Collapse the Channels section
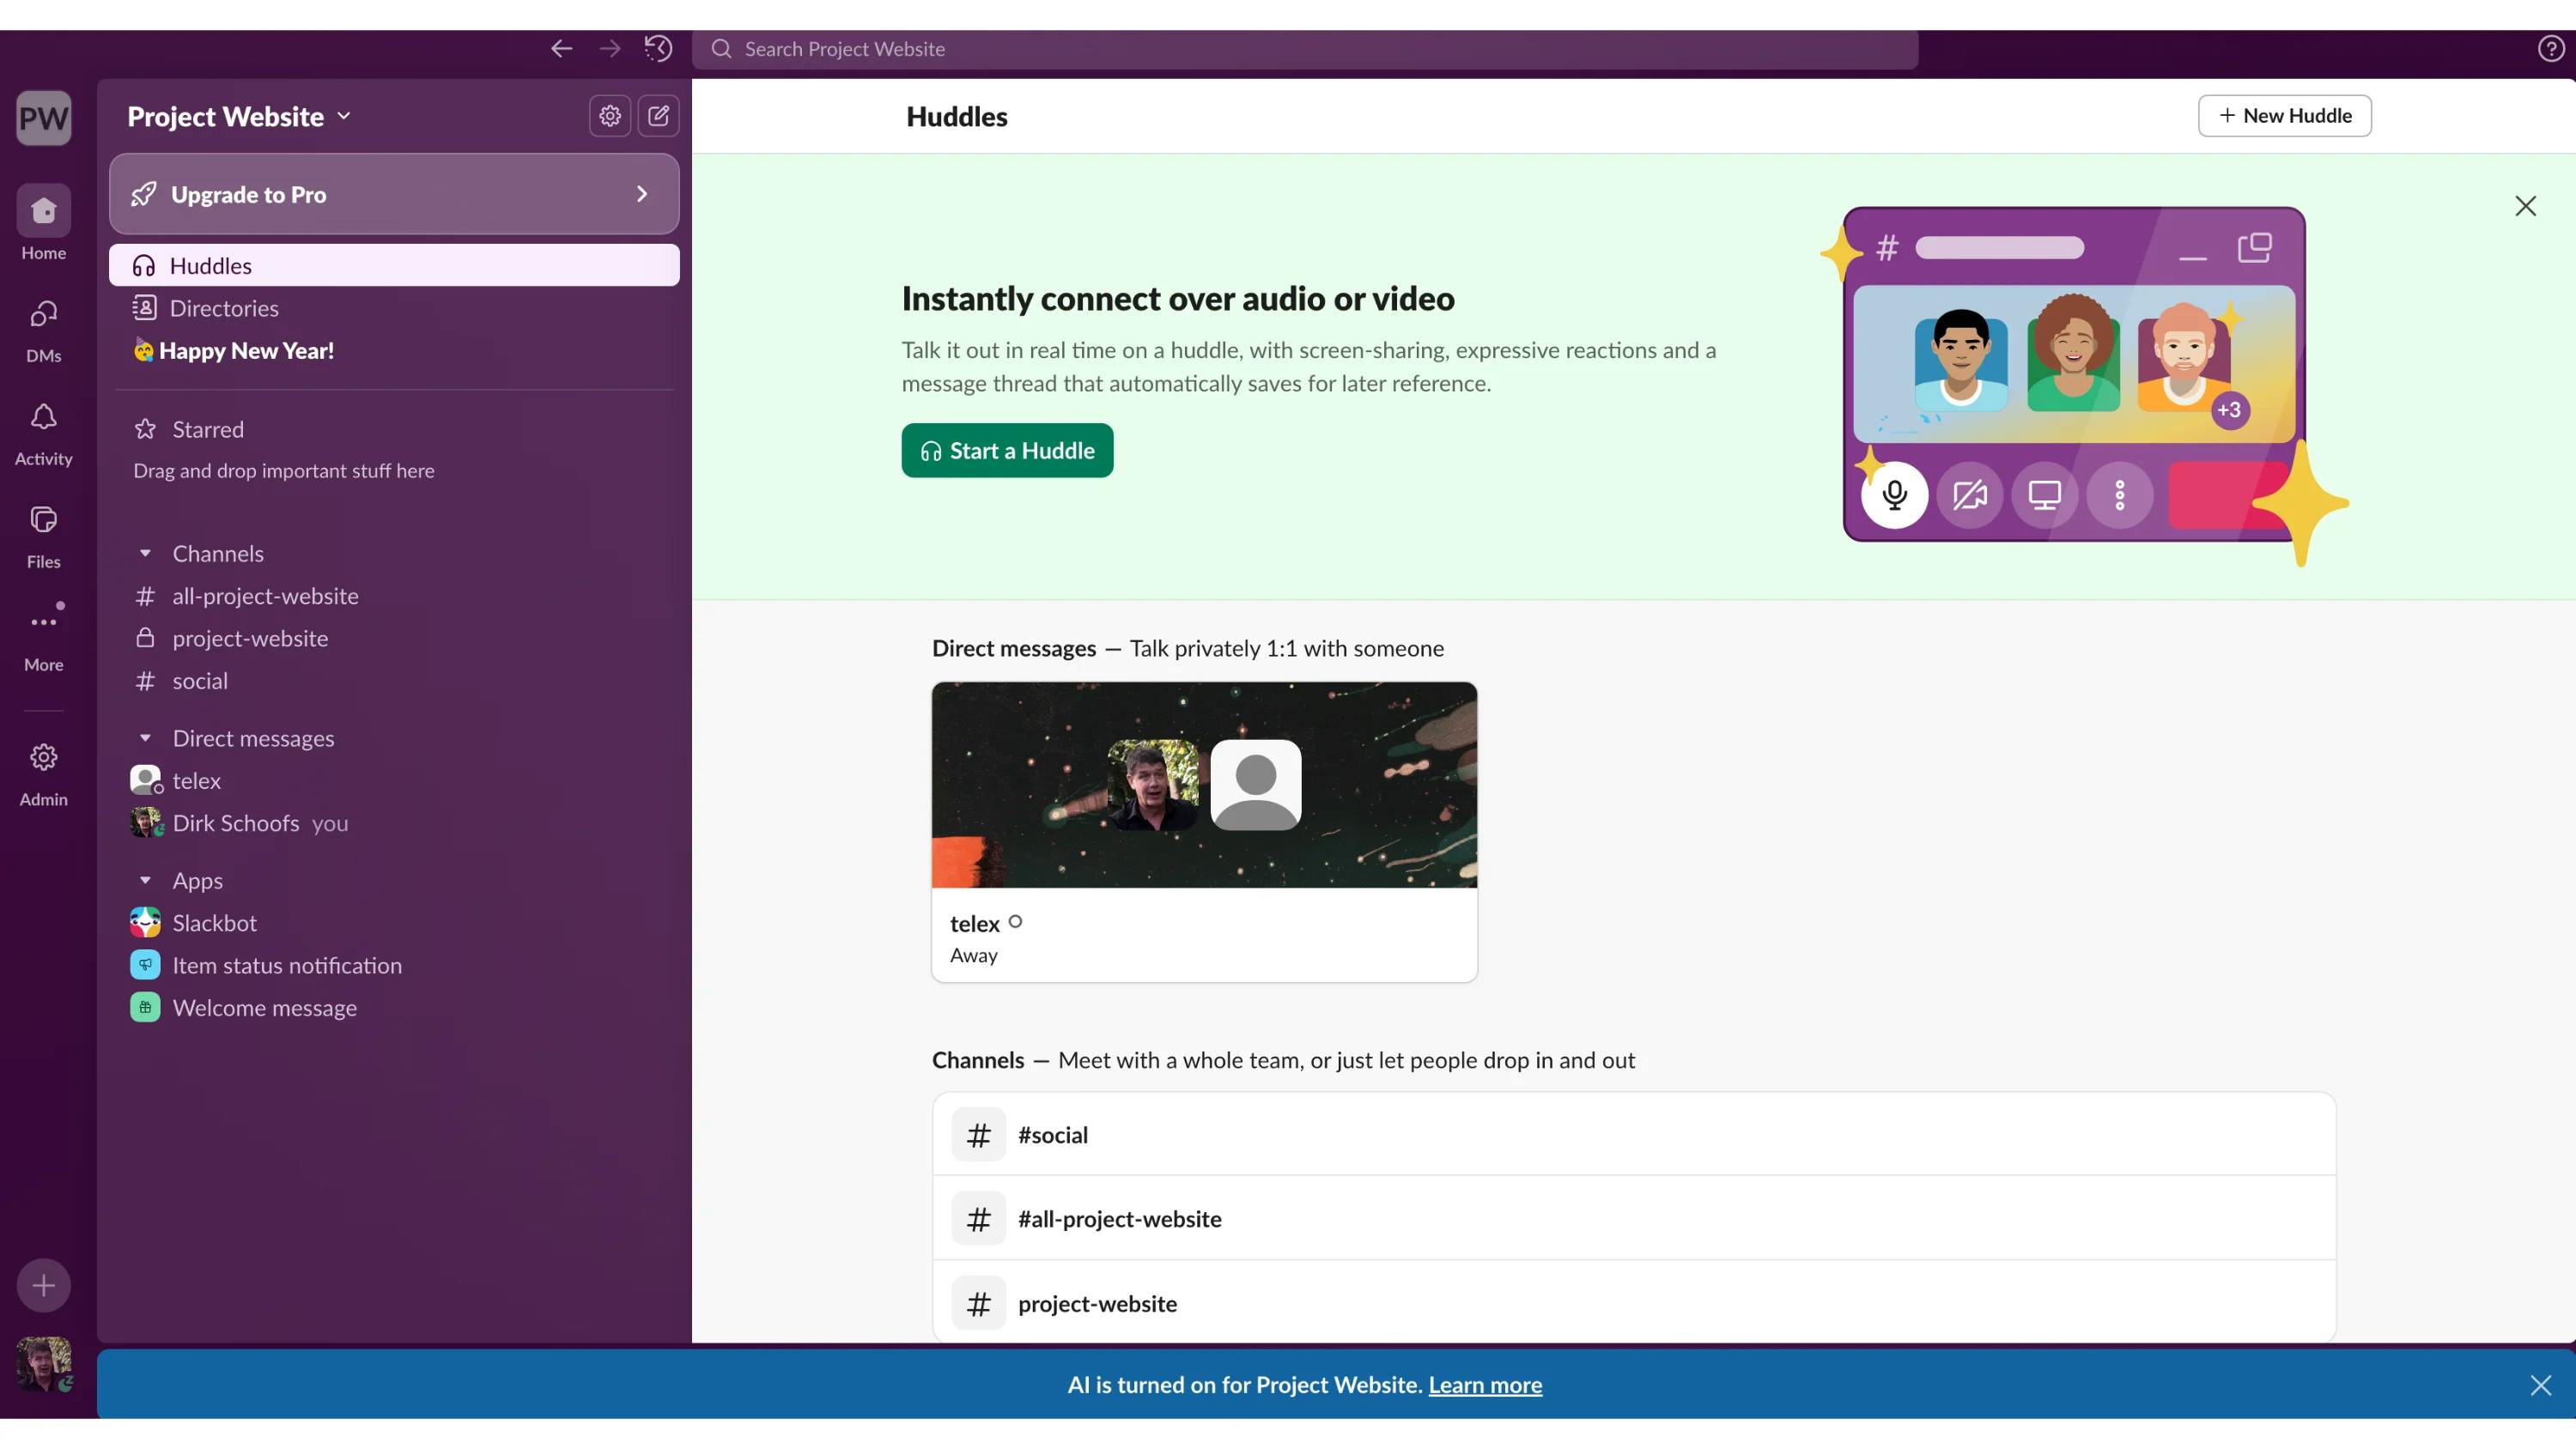 pyautogui.click(x=145, y=553)
